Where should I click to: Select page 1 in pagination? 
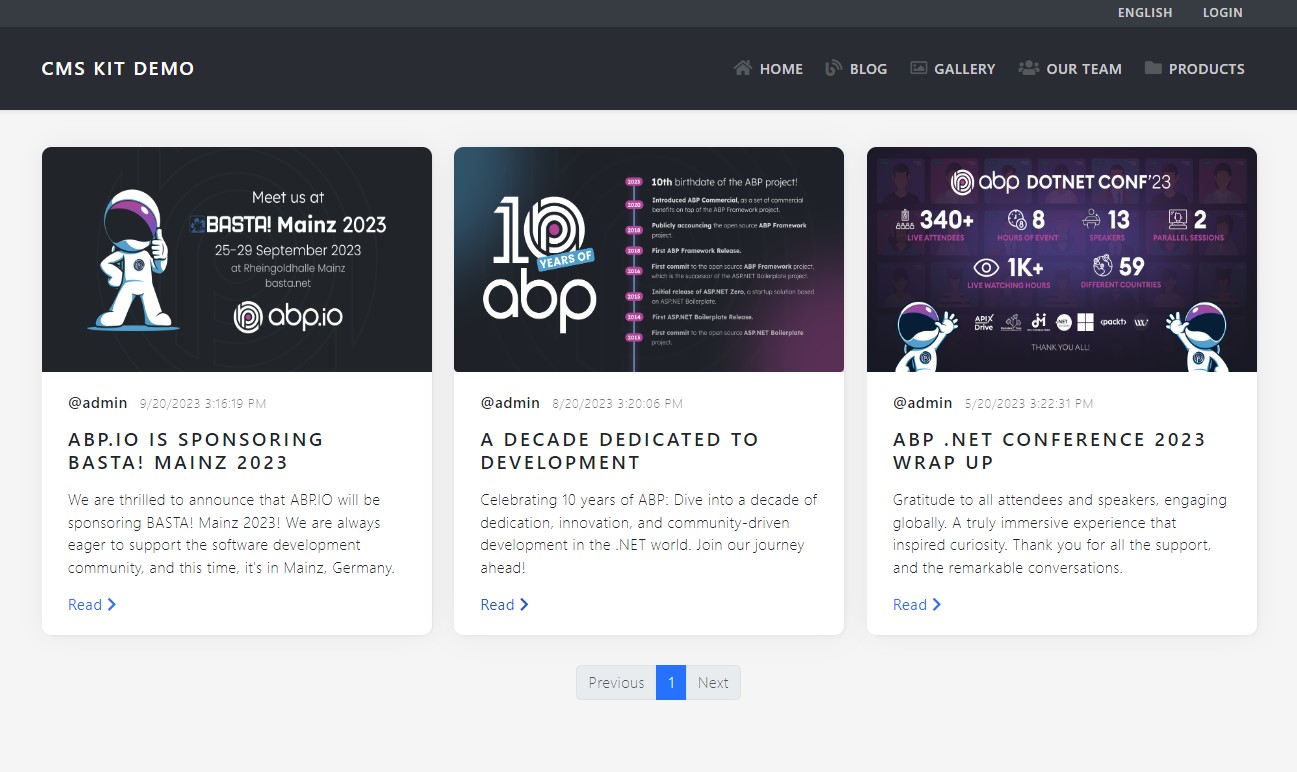point(671,683)
